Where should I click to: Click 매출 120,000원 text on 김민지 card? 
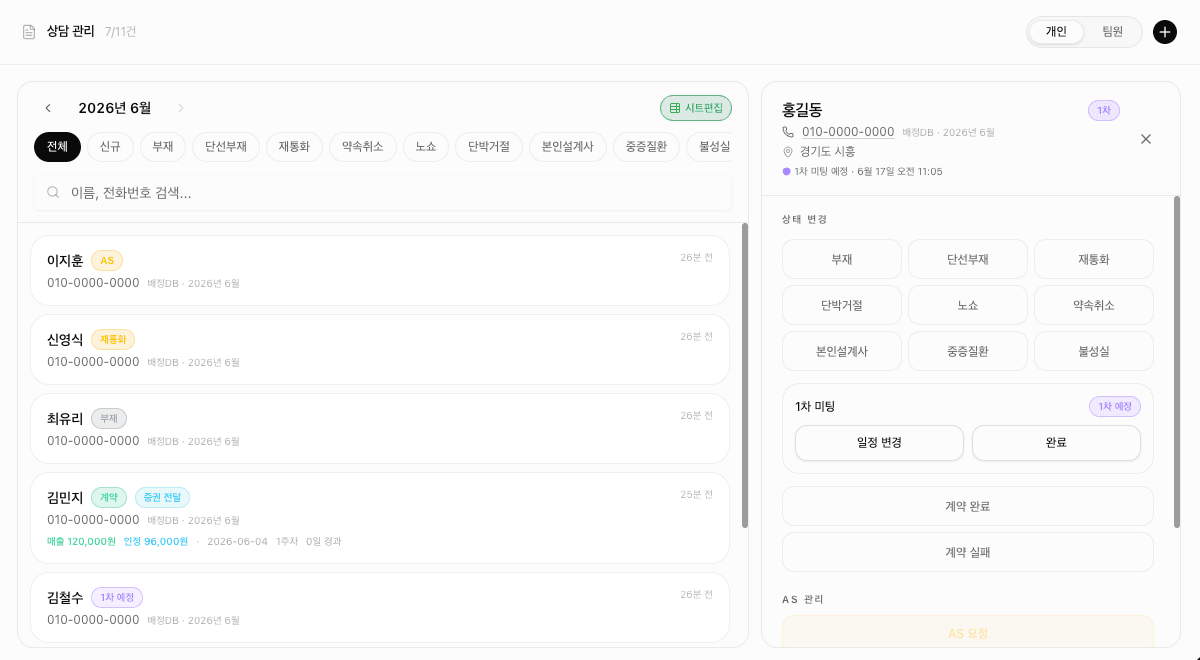click(82, 541)
